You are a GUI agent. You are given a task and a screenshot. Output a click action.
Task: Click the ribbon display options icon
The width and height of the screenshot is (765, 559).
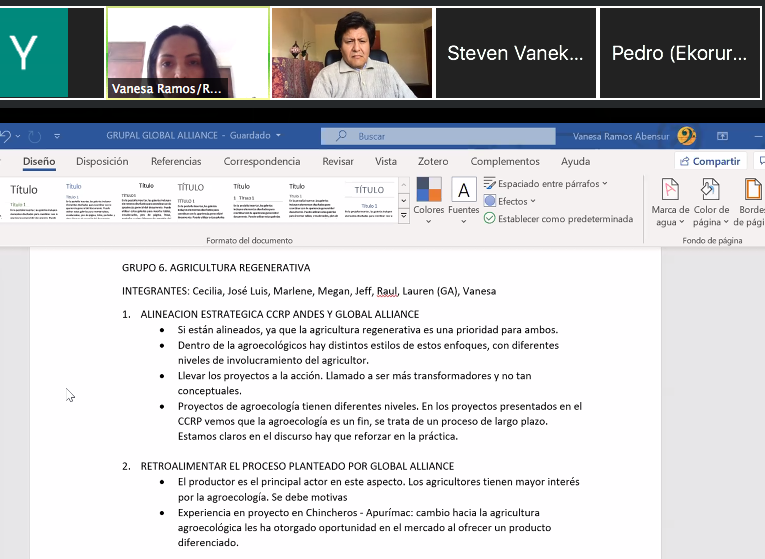[x=722, y=136]
